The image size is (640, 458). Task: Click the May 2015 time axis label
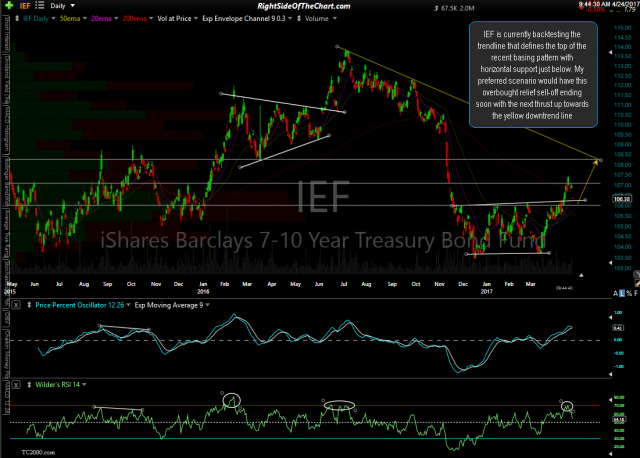pos(11,287)
